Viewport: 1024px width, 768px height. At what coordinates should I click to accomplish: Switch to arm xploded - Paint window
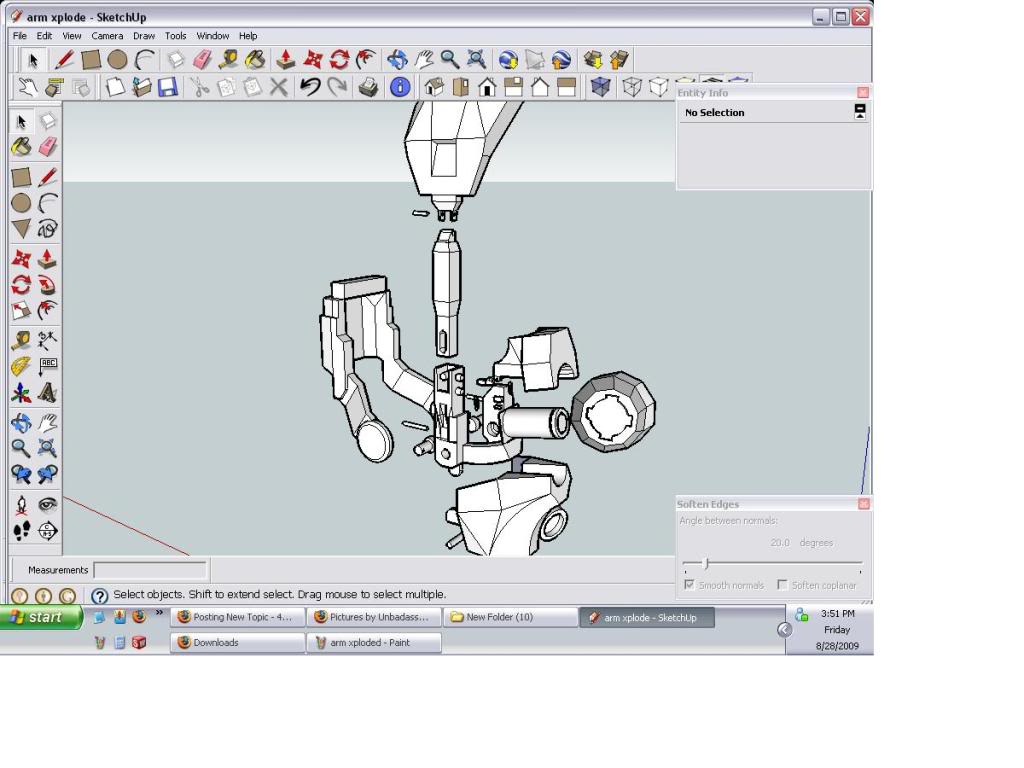click(374, 643)
